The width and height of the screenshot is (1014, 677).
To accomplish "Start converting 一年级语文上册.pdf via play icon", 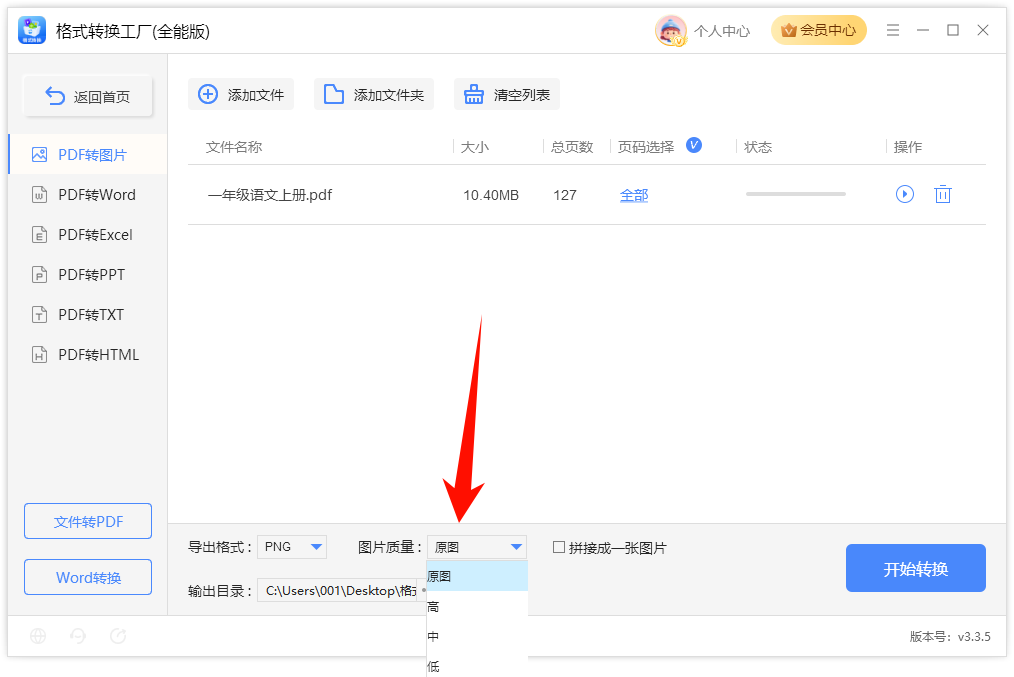I will (x=905, y=194).
